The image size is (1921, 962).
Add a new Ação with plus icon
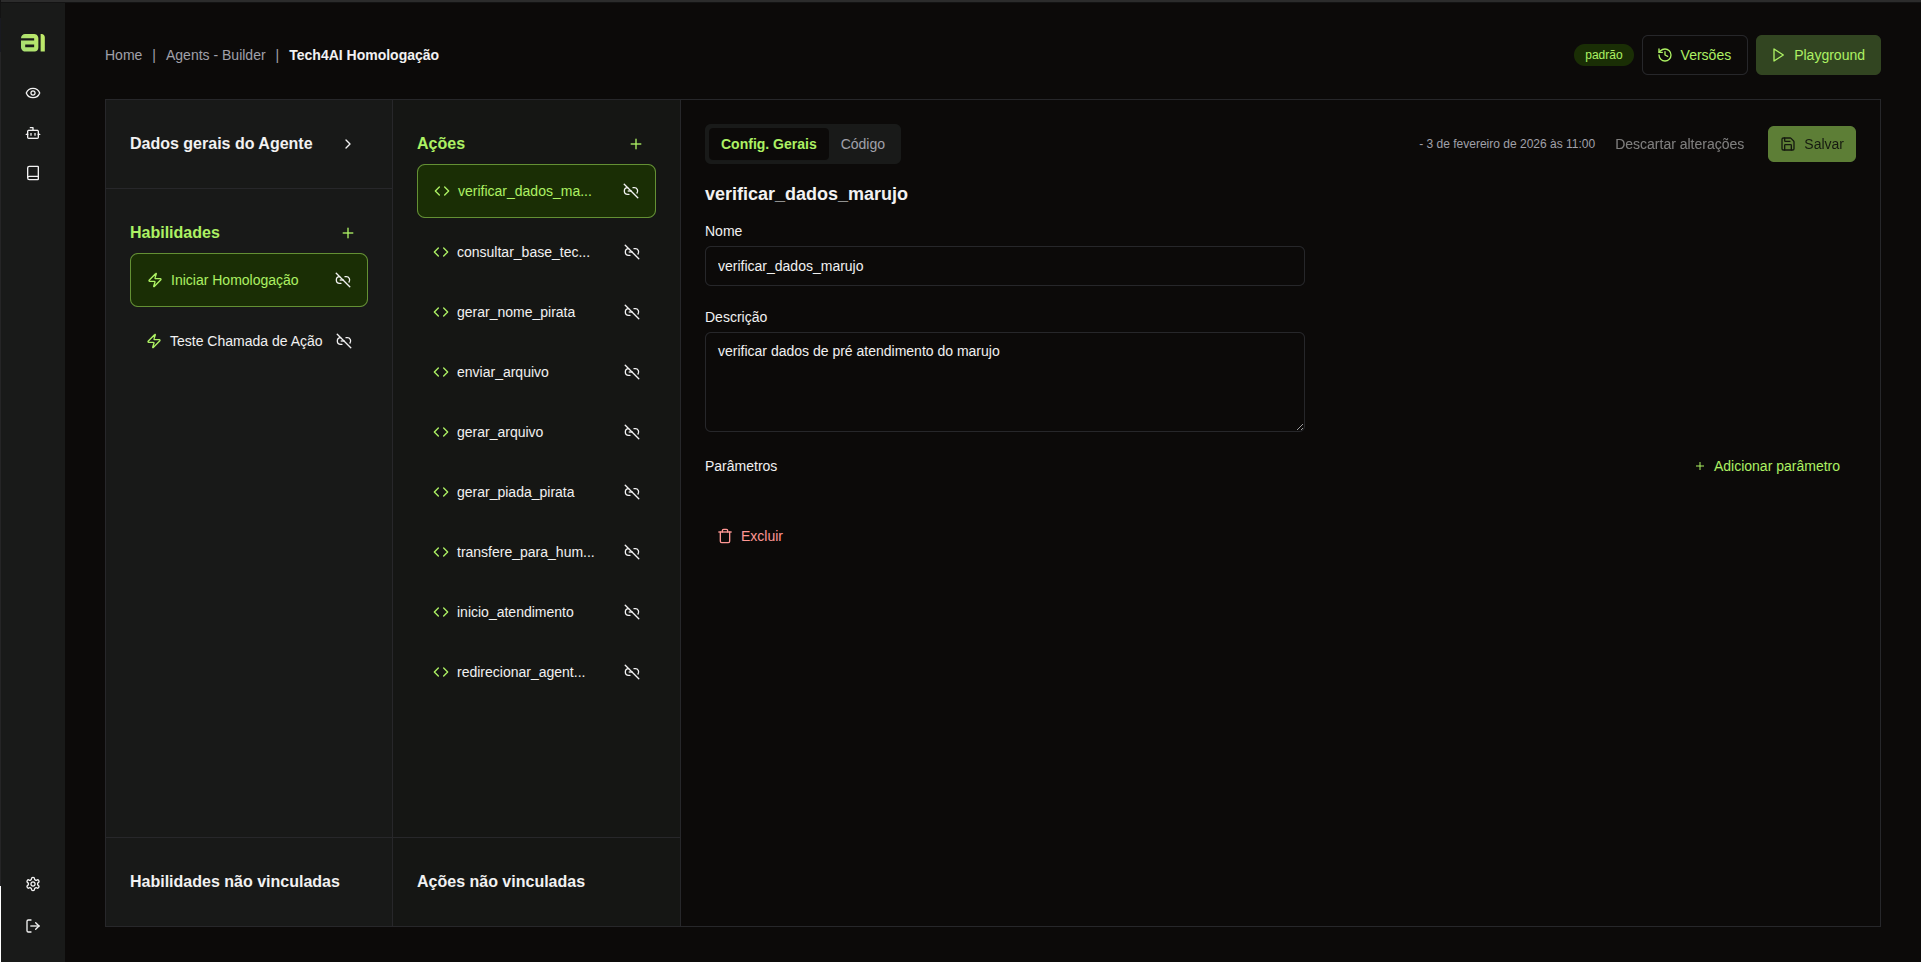pyautogui.click(x=636, y=144)
